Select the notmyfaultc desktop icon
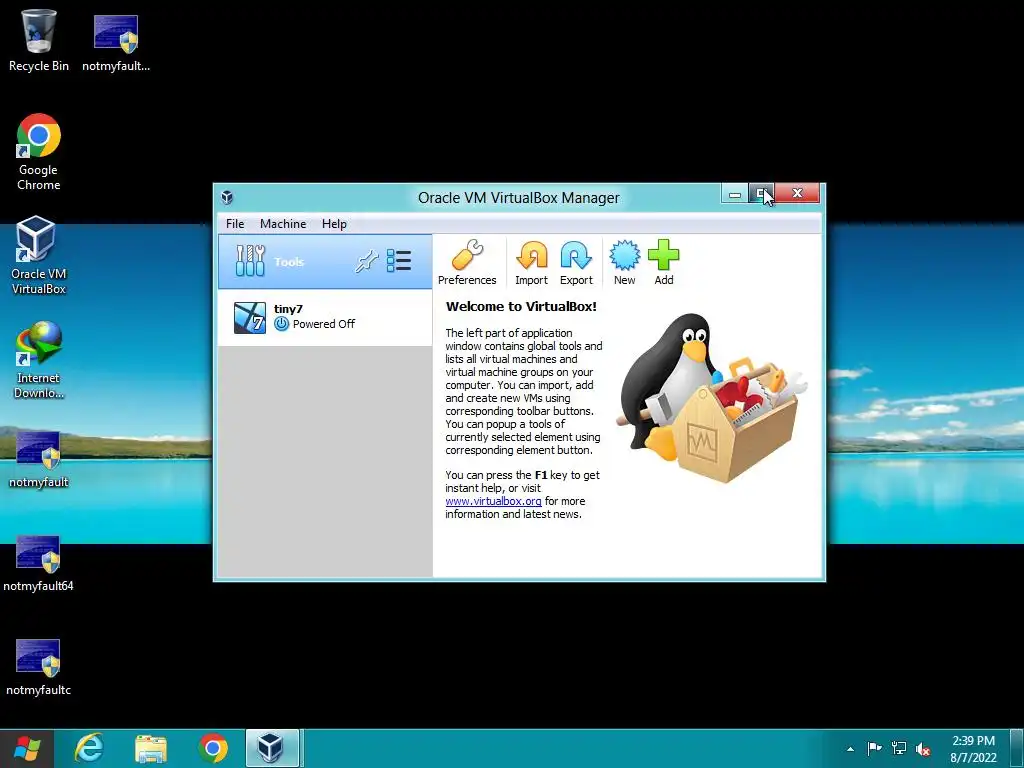The image size is (1024, 768). 39,667
